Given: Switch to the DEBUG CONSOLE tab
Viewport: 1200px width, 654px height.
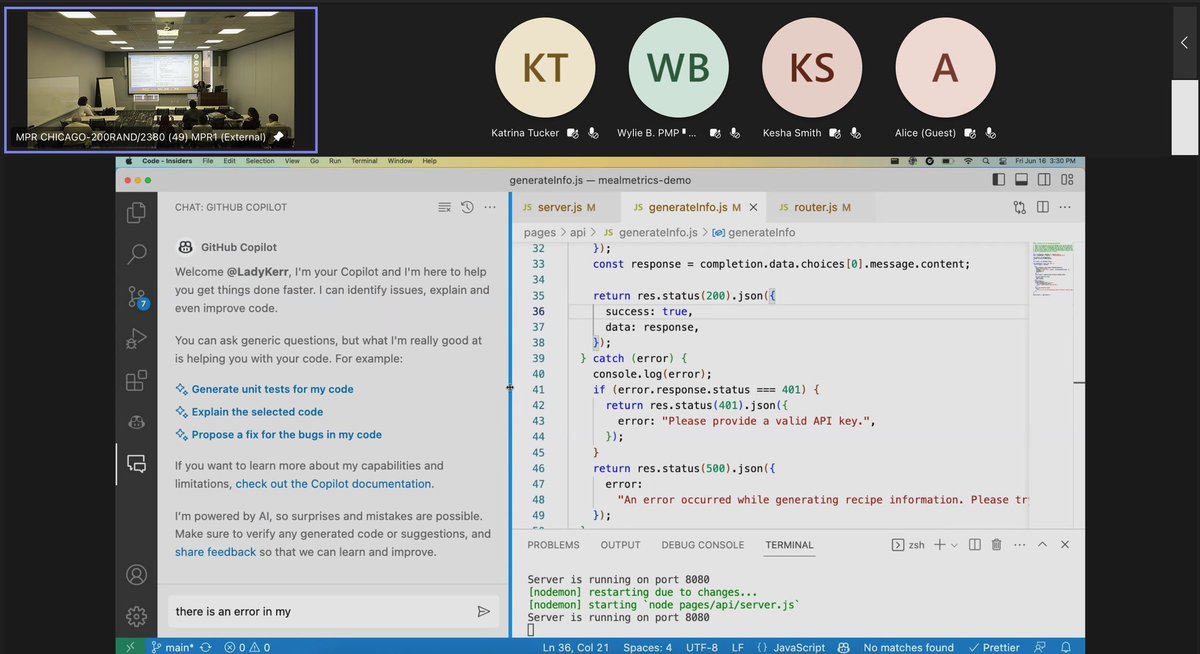Looking at the screenshot, I should pyautogui.click(x=703, y=545).
